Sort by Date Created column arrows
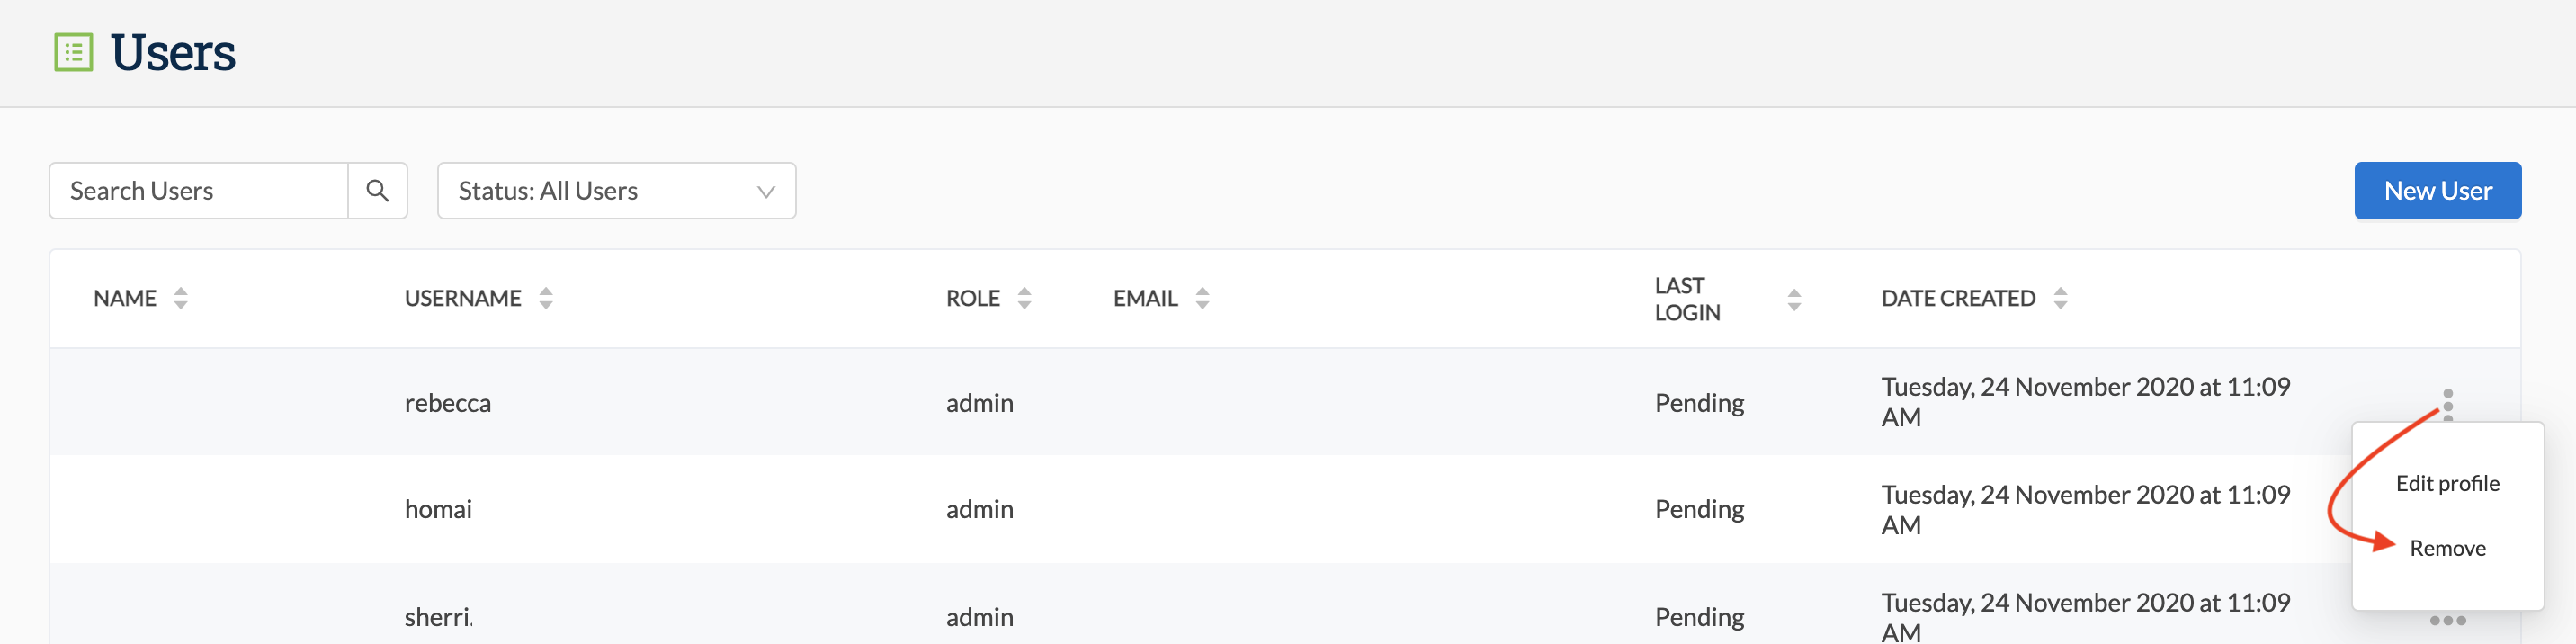Screen dimensions: 2576x644 (x=2060, y=298)
